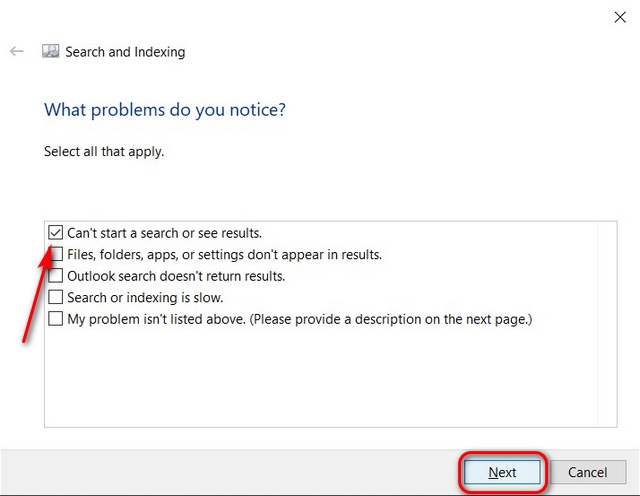Enable the Outlook search problem checkbox
Screen dimensions: 640x496
click(x=55, y=276)
